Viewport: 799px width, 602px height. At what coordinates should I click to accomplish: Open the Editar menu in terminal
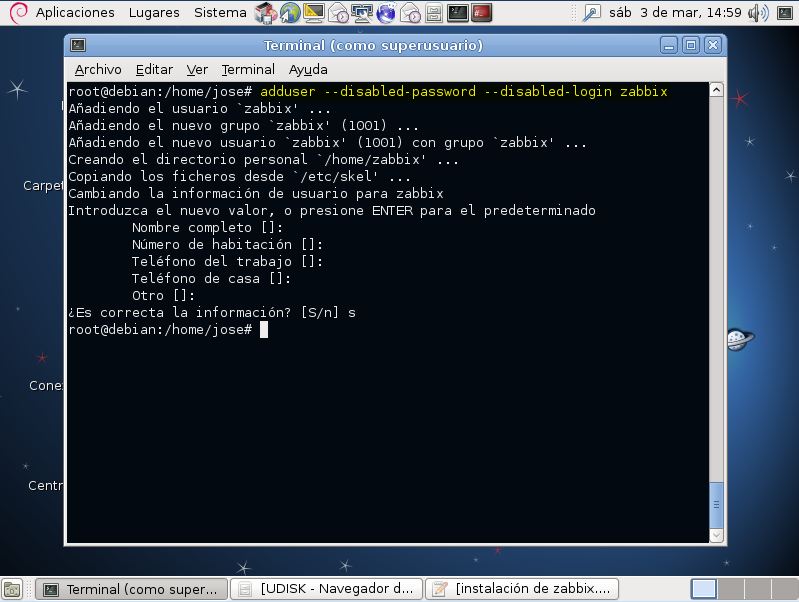click(x=154, y=70)
